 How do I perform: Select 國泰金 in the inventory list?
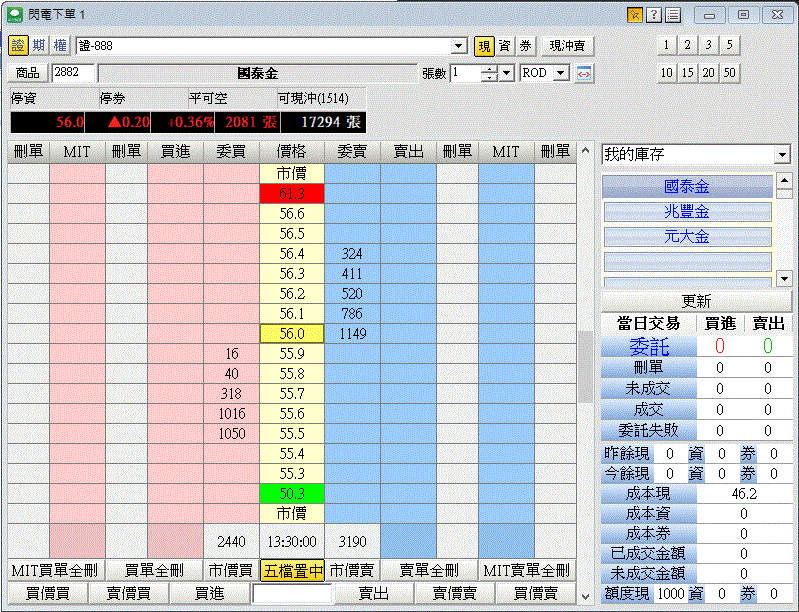pyautogui.click(x=687, y=187)
